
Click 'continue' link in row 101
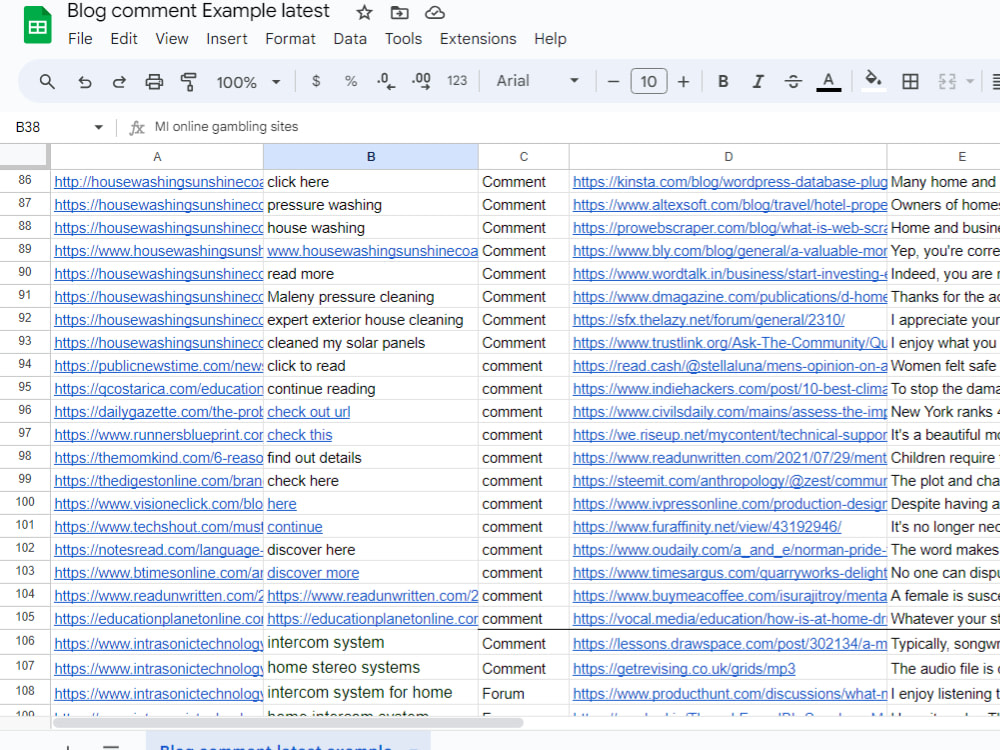[295, 527]
